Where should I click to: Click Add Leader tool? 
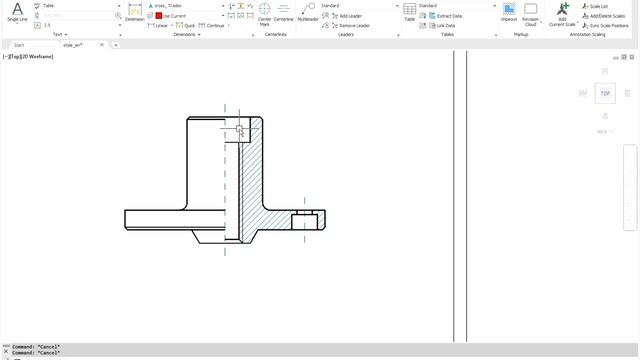(x=347, y=16)
